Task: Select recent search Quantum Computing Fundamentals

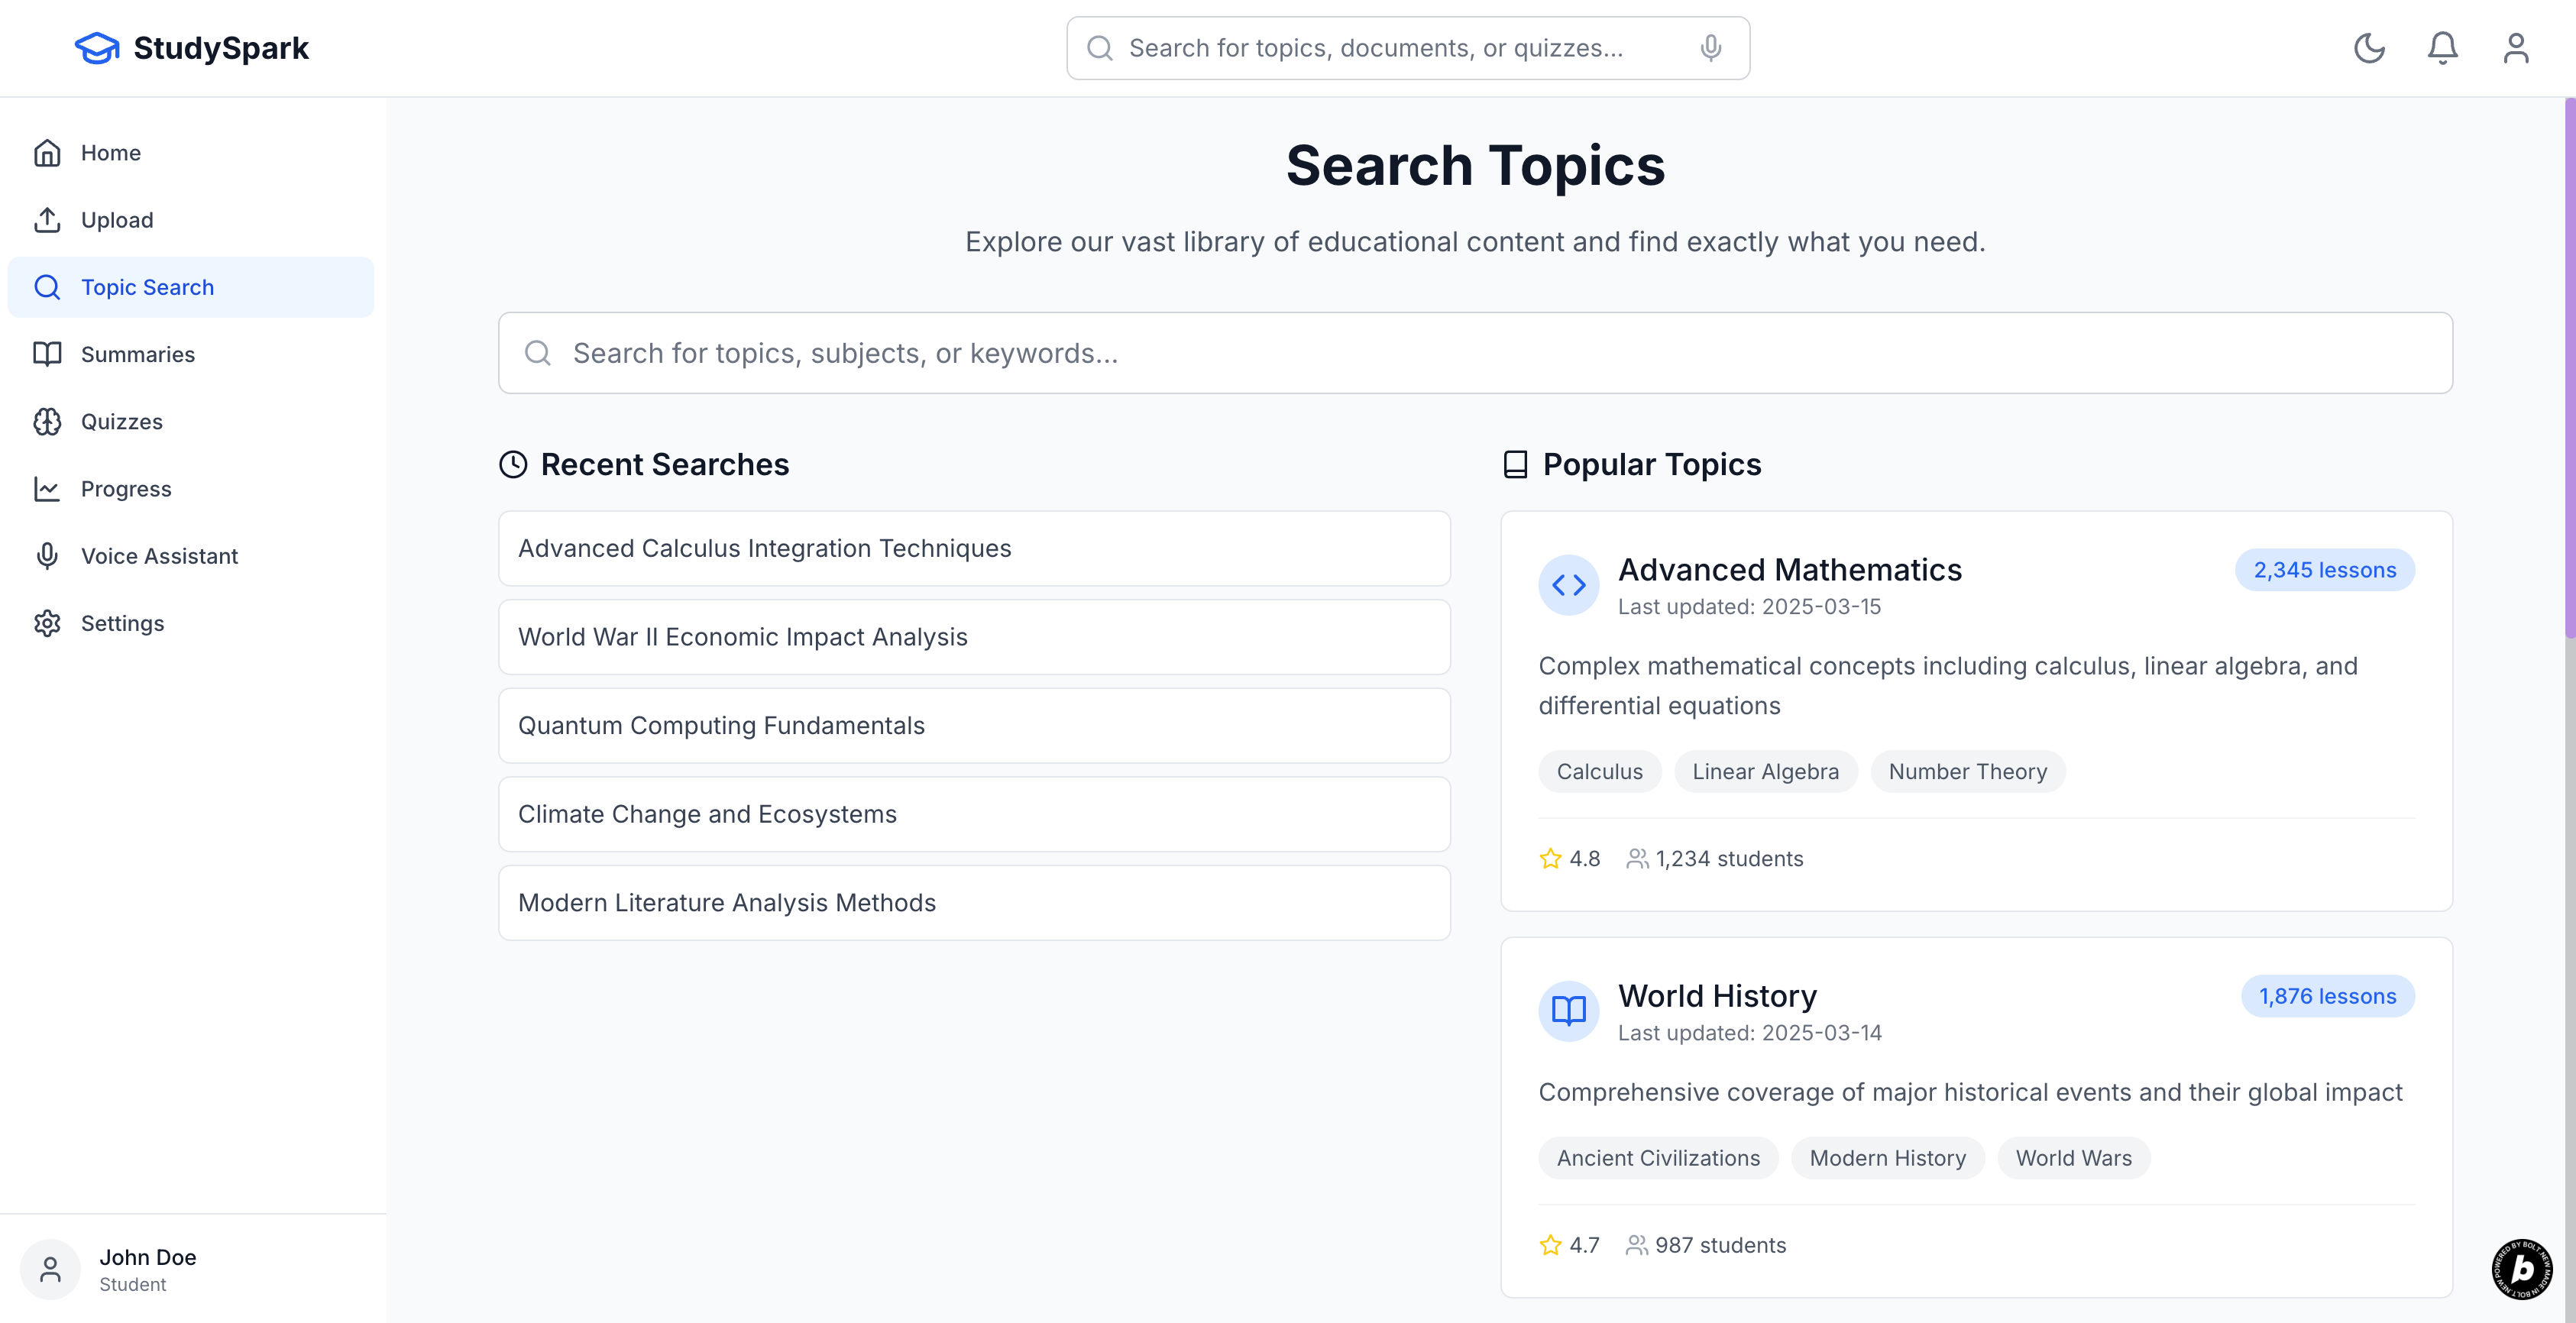Action: pos(973,725)
